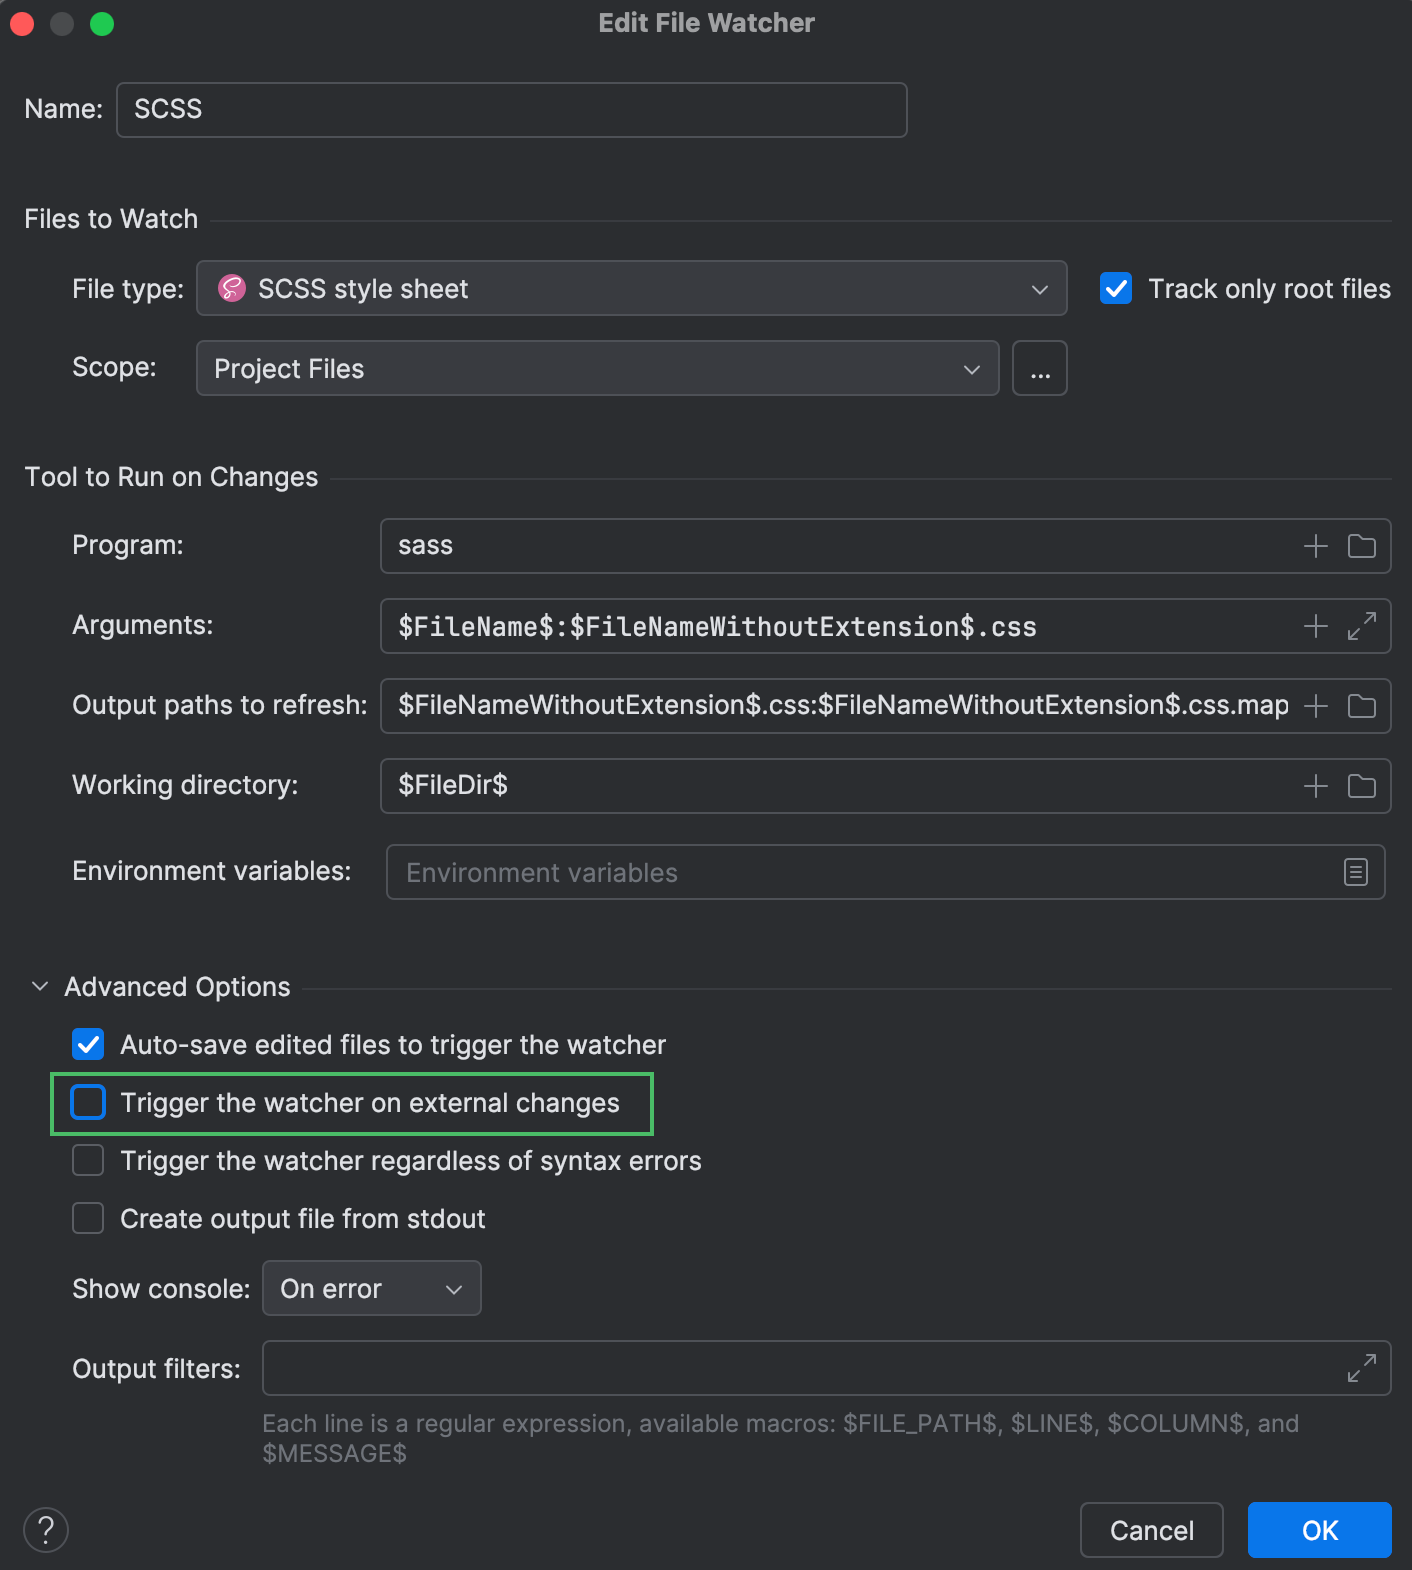Open the Show console dropdown
This screenshot has height=1570, width=1412.
[371, 1288]
